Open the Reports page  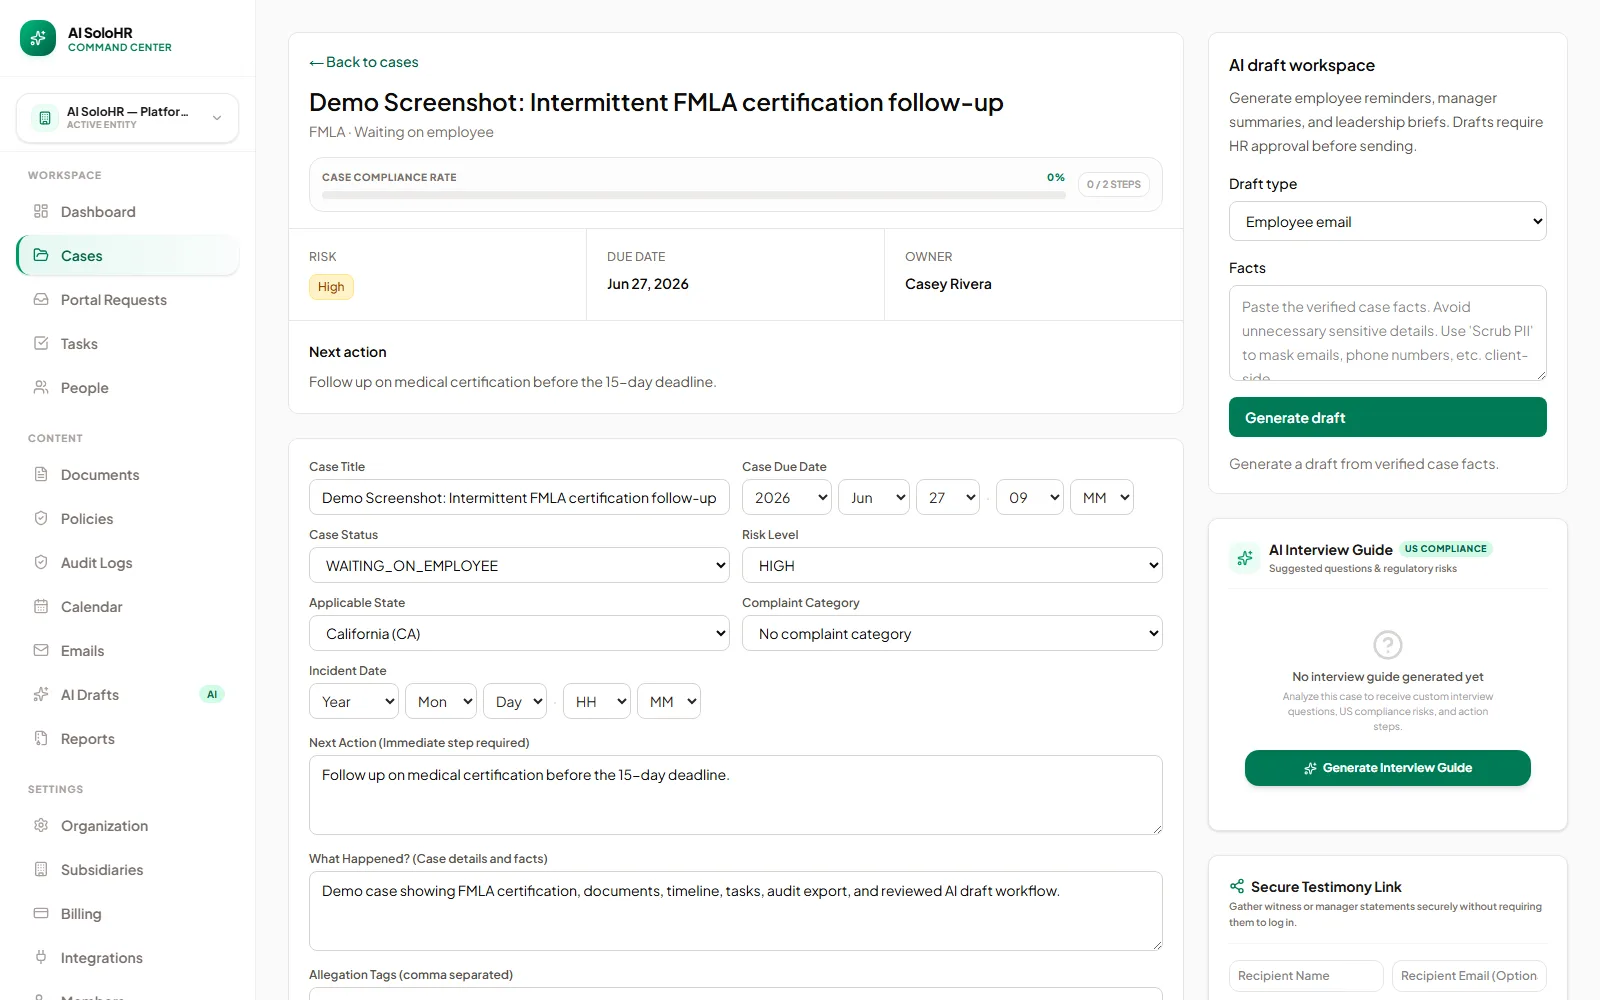point(128,738)
